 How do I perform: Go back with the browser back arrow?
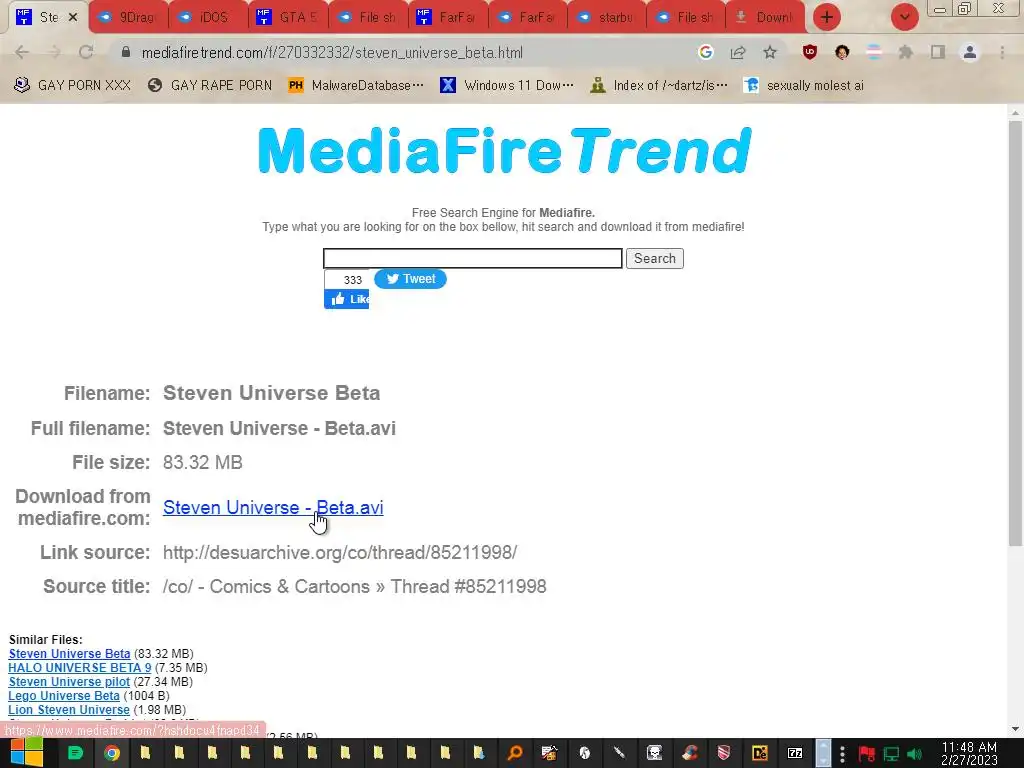[22, 52]
